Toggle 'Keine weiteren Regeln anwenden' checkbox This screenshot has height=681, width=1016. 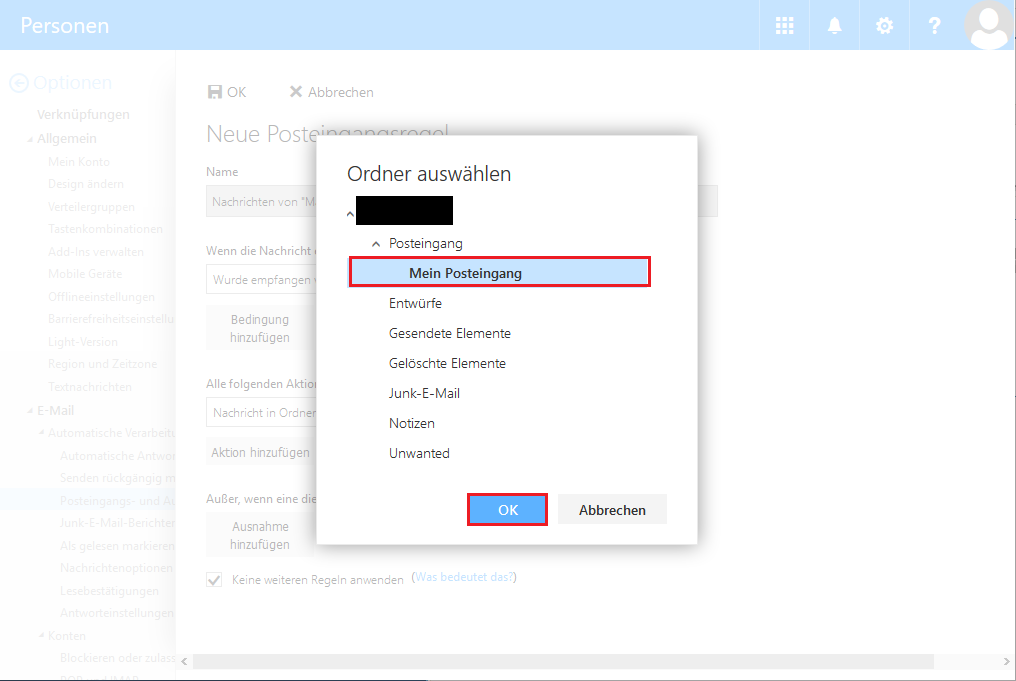213,578
